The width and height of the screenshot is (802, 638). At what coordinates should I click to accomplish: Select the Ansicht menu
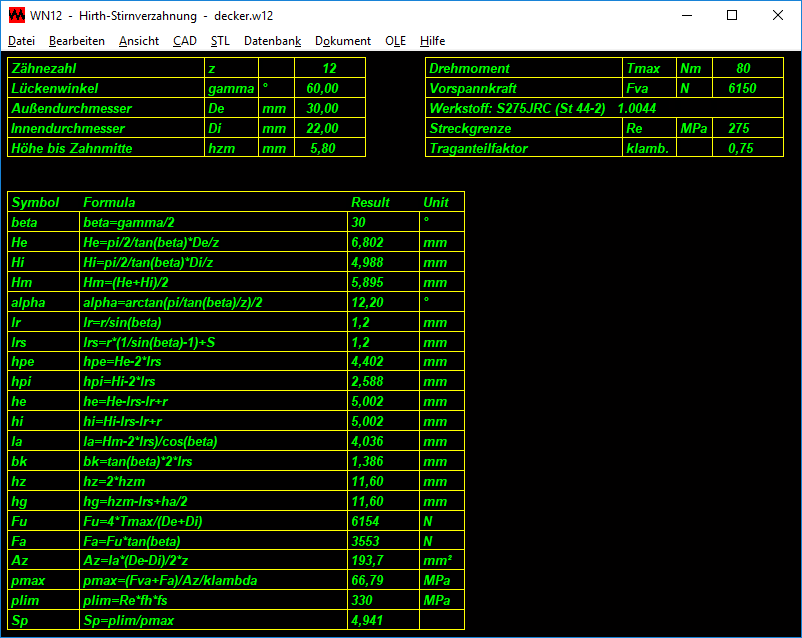[138, 41]
